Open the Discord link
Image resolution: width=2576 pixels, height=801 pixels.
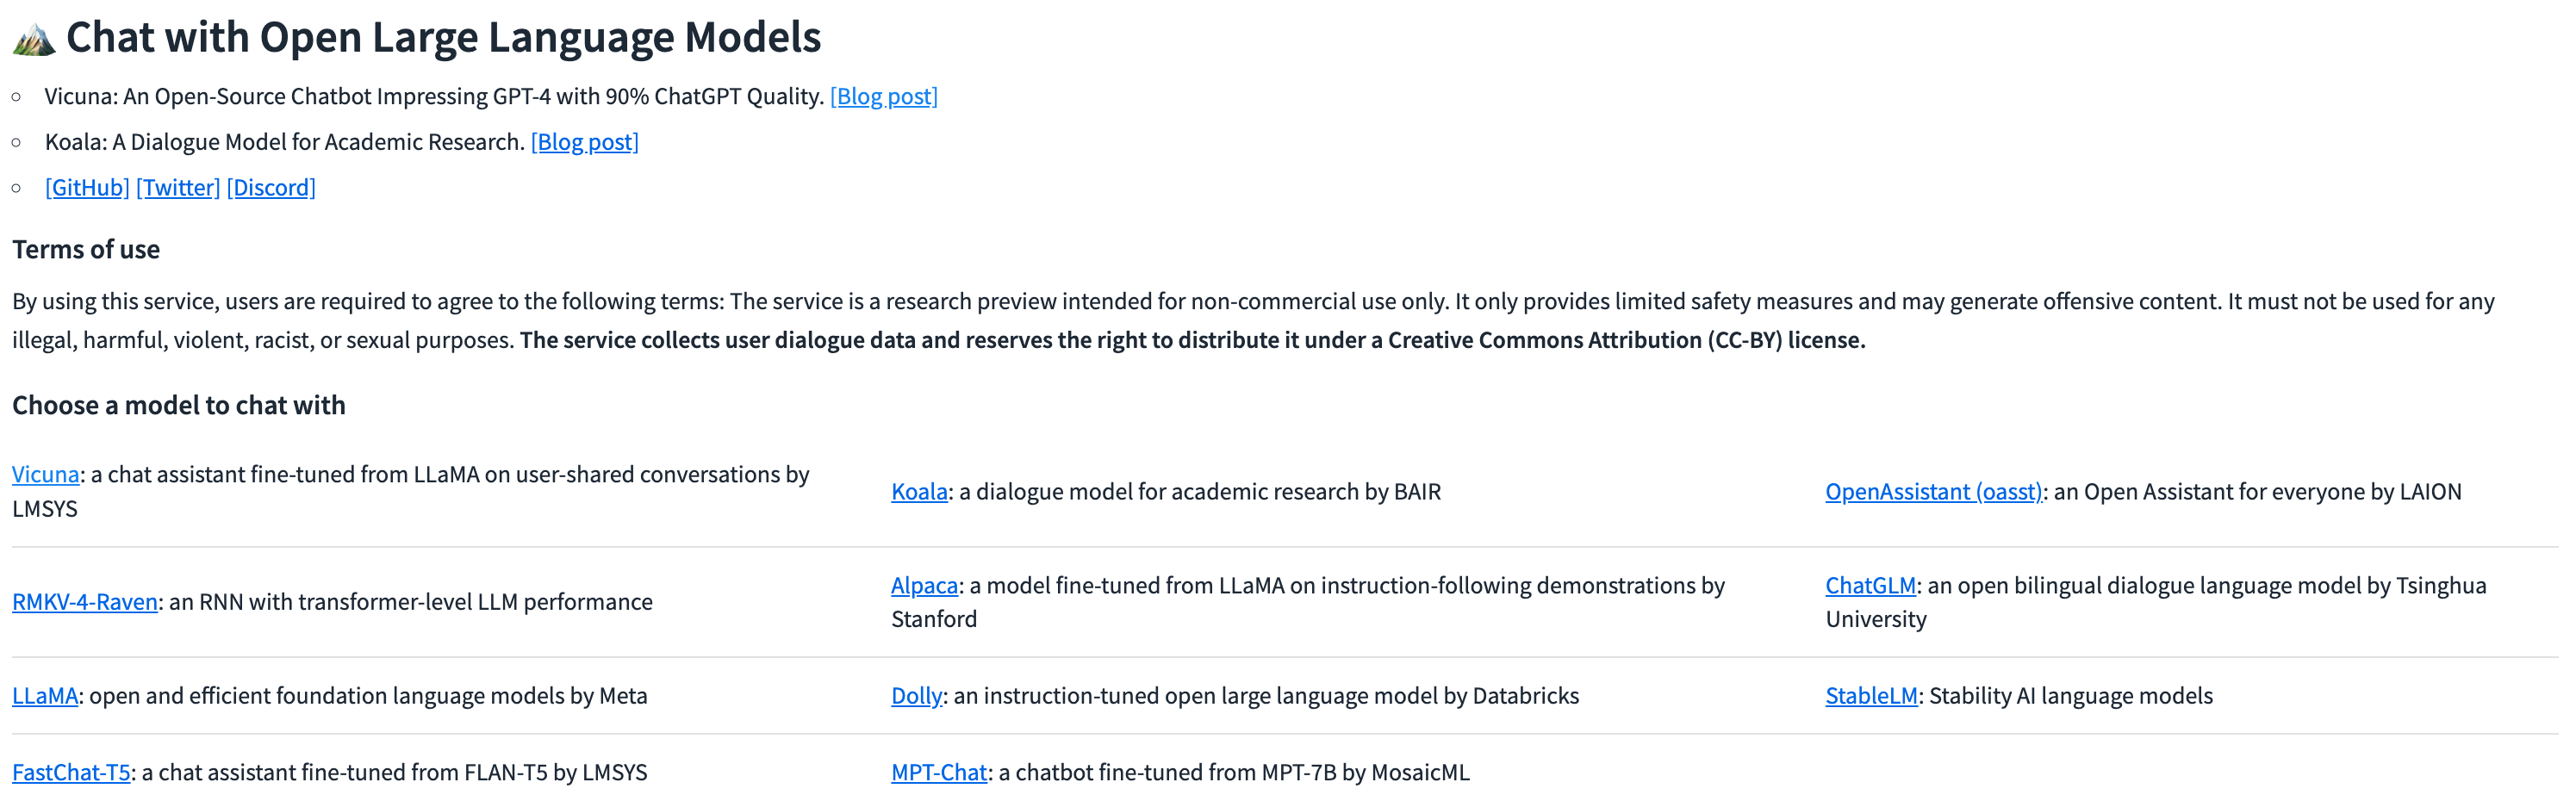tap(271, 188)
